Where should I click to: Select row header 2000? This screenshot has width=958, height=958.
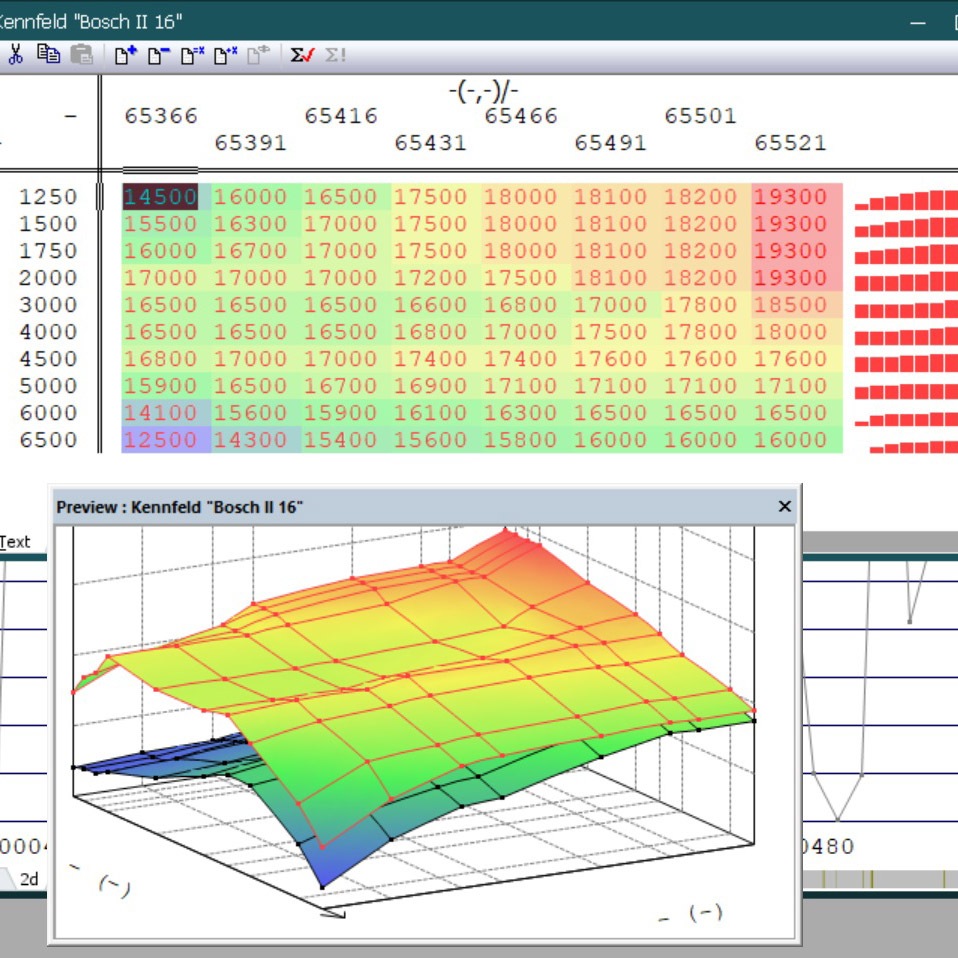pyautogui.click(x=48, y=277)
